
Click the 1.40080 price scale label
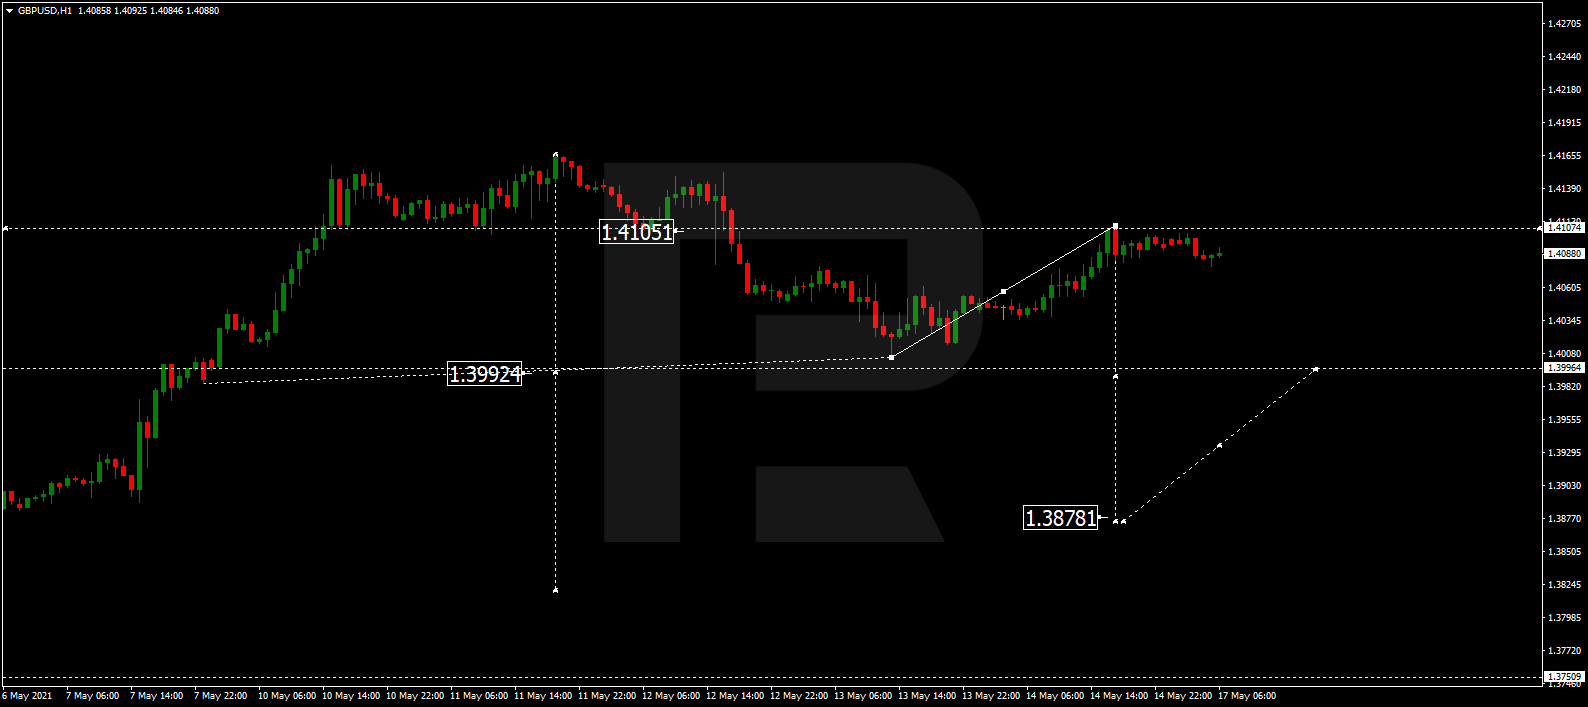click(1564, 354)
